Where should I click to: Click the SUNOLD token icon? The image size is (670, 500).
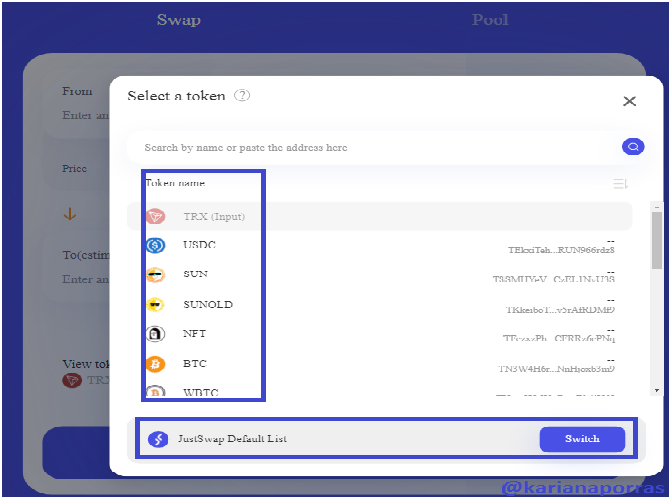pos(156,304)
